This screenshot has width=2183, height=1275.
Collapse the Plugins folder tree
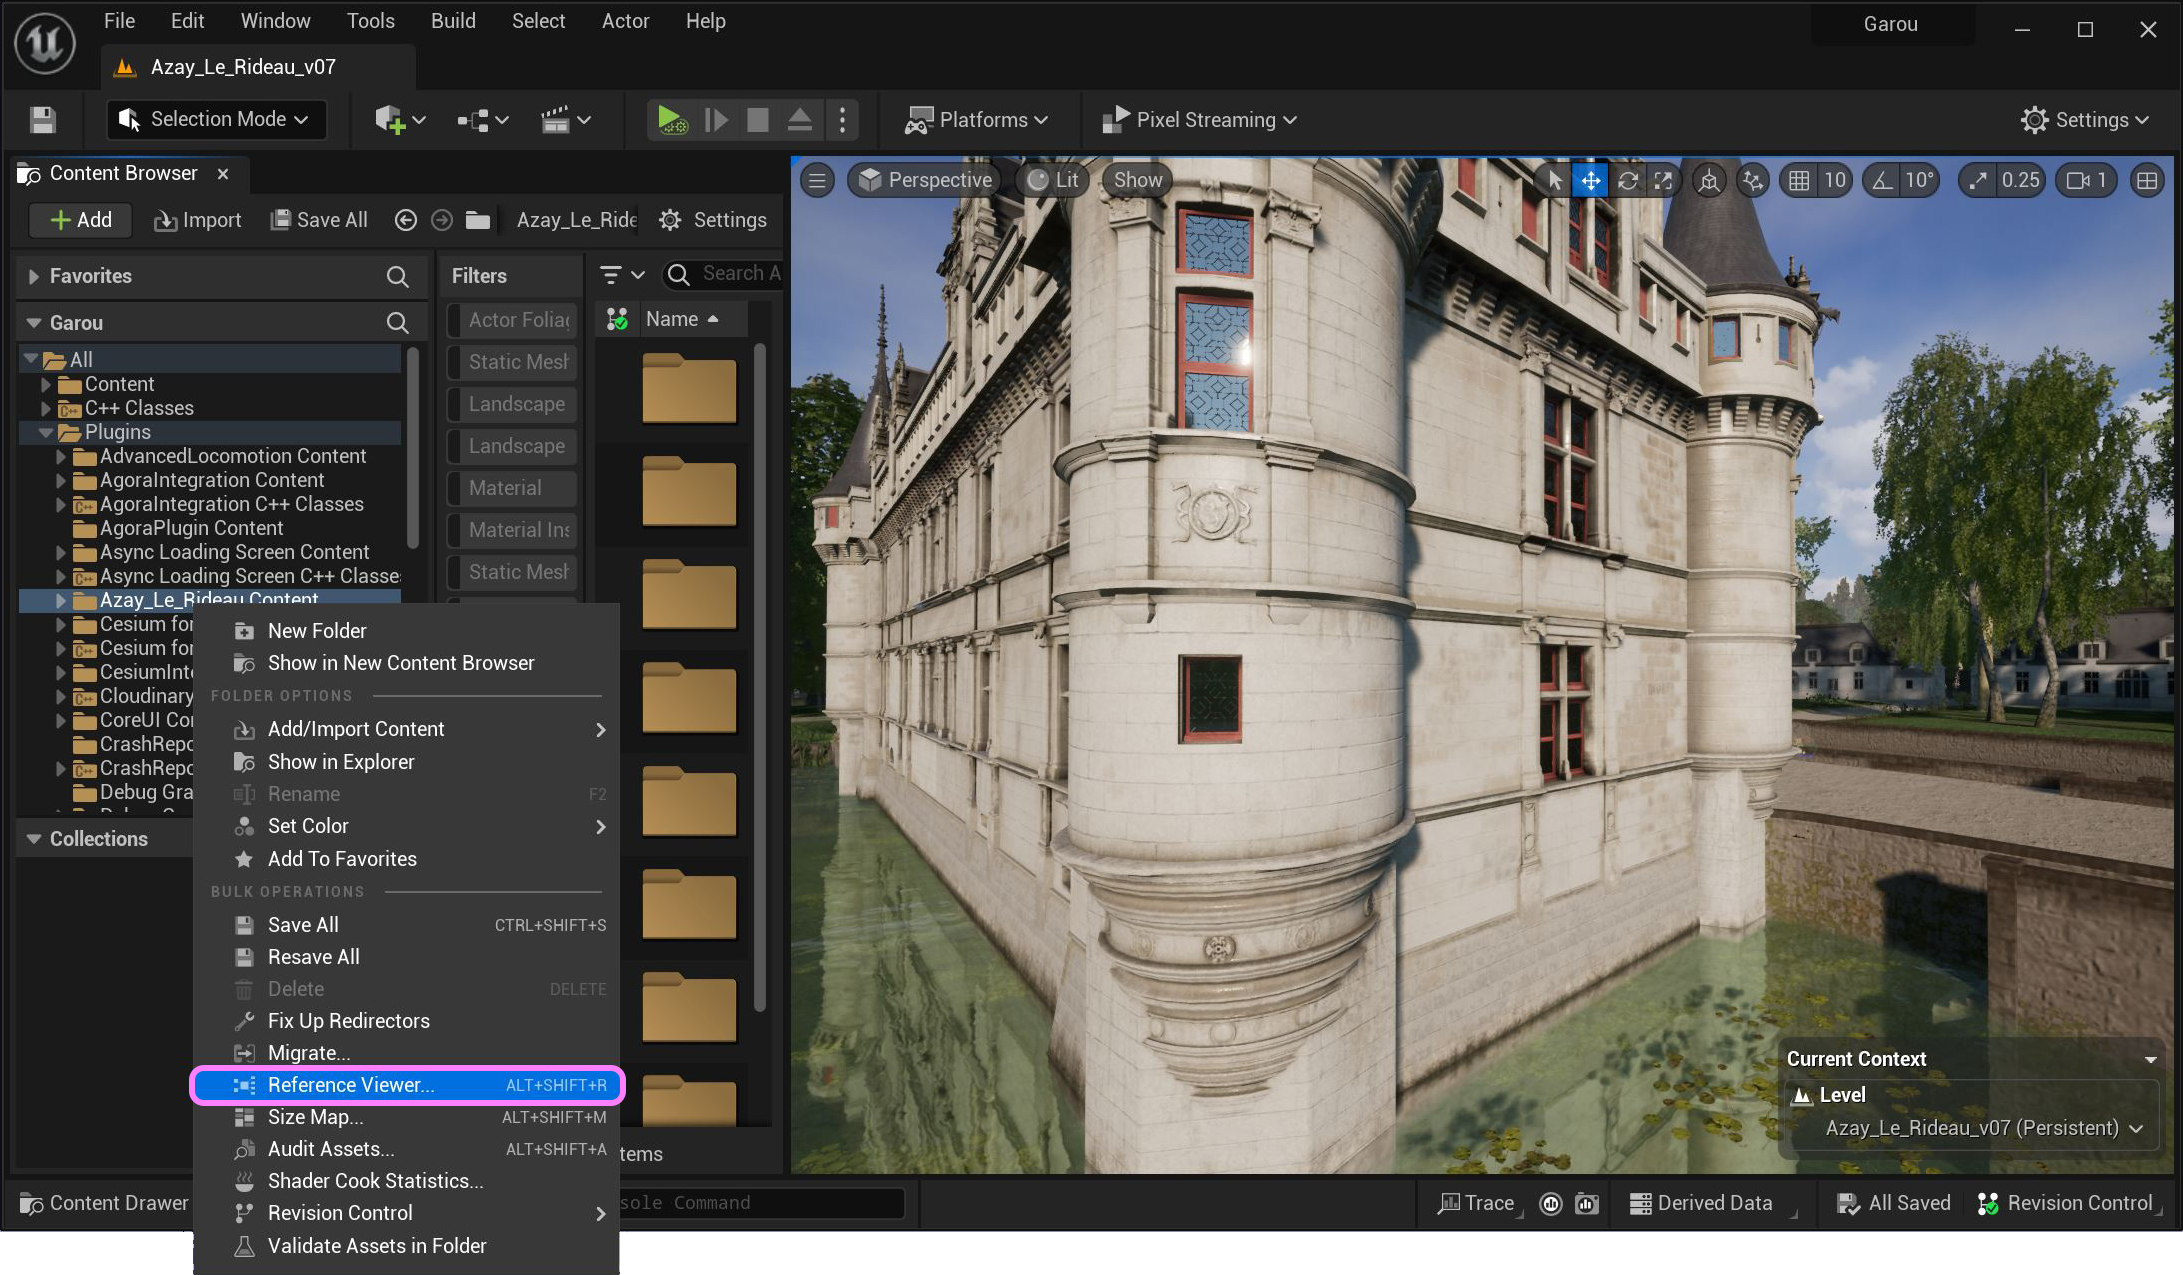46,432
